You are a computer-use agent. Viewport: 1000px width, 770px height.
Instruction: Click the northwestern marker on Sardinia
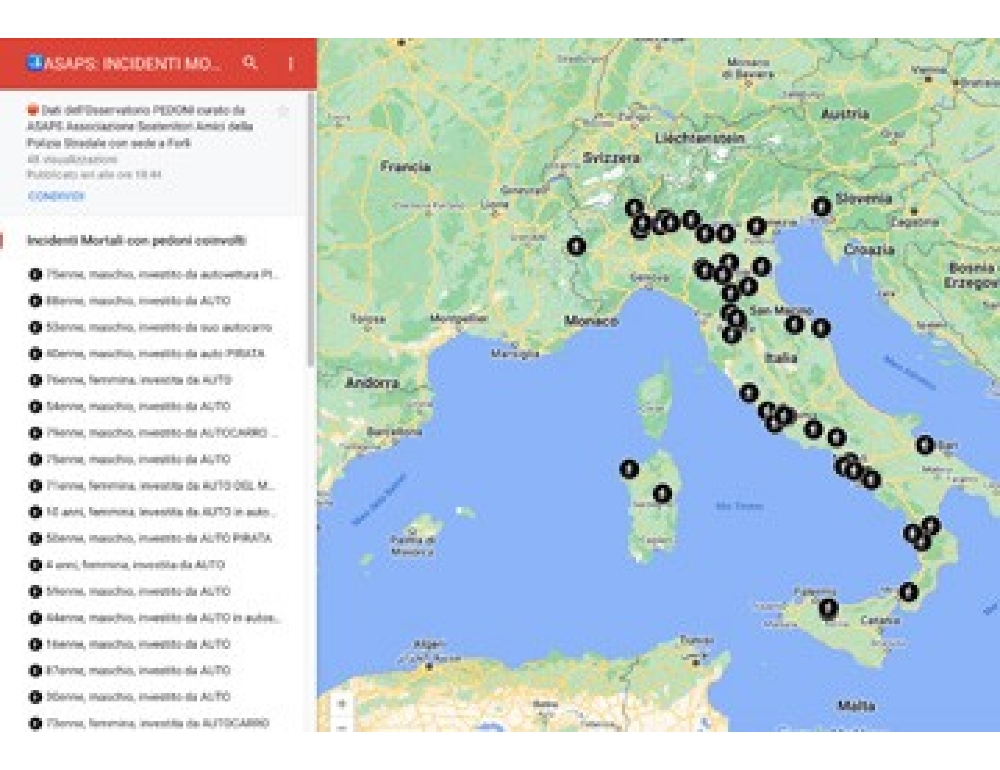(628, 468)
